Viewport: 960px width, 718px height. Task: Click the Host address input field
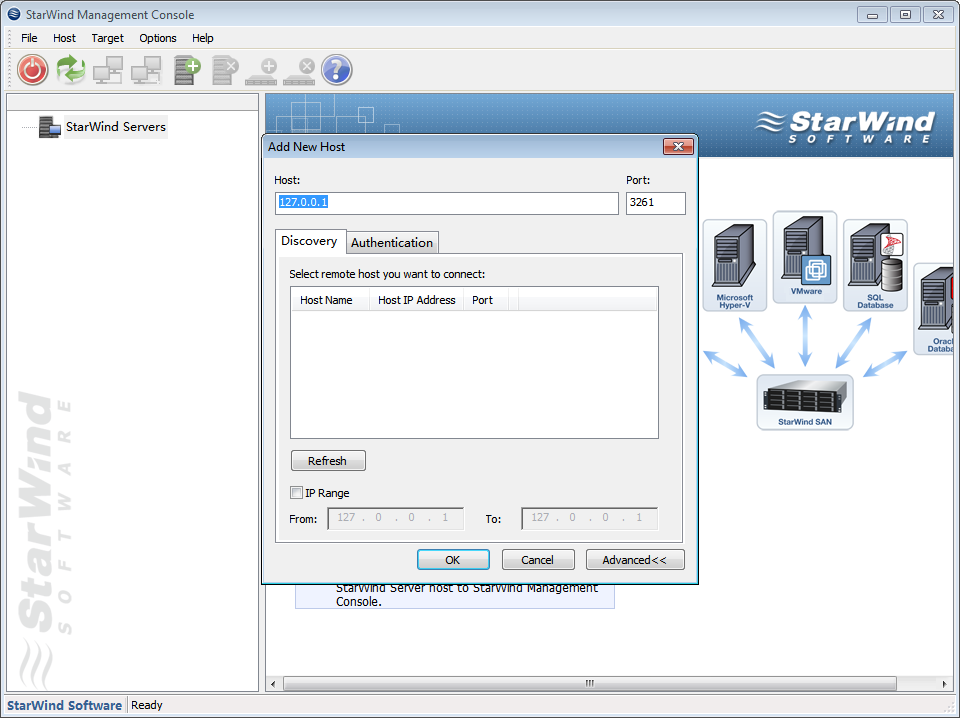pyautogui.click(x=447, y=203)
